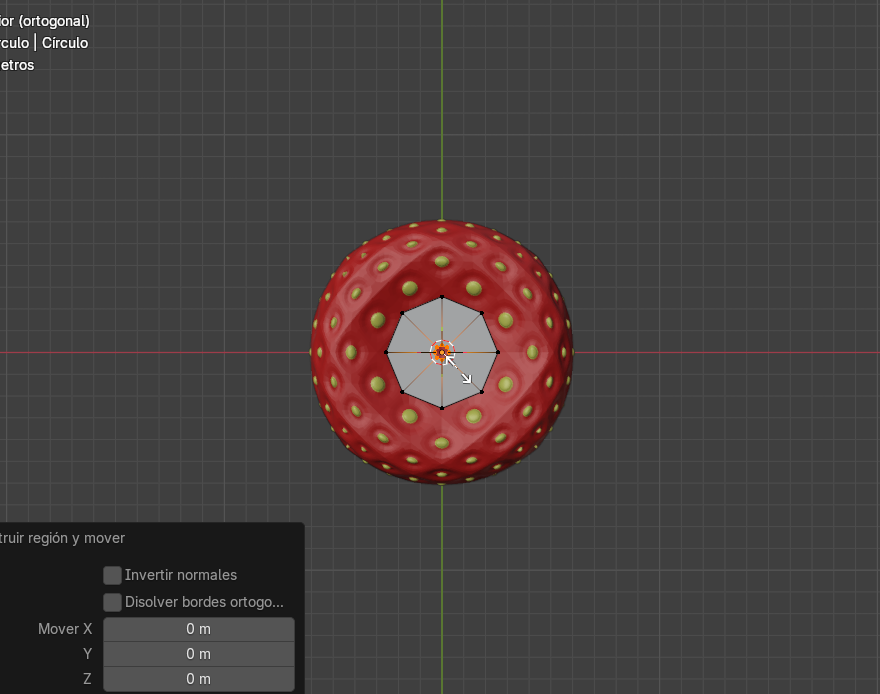Select the orange center vertex of the circle
Image resolution: width=880 pixels, height=694 pixels.
click(442, 352)
